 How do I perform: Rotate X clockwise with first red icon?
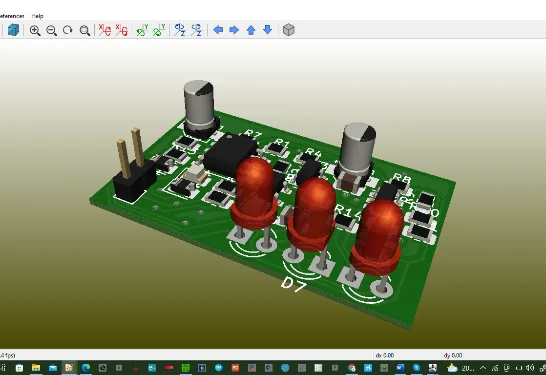tap(104, 30)
